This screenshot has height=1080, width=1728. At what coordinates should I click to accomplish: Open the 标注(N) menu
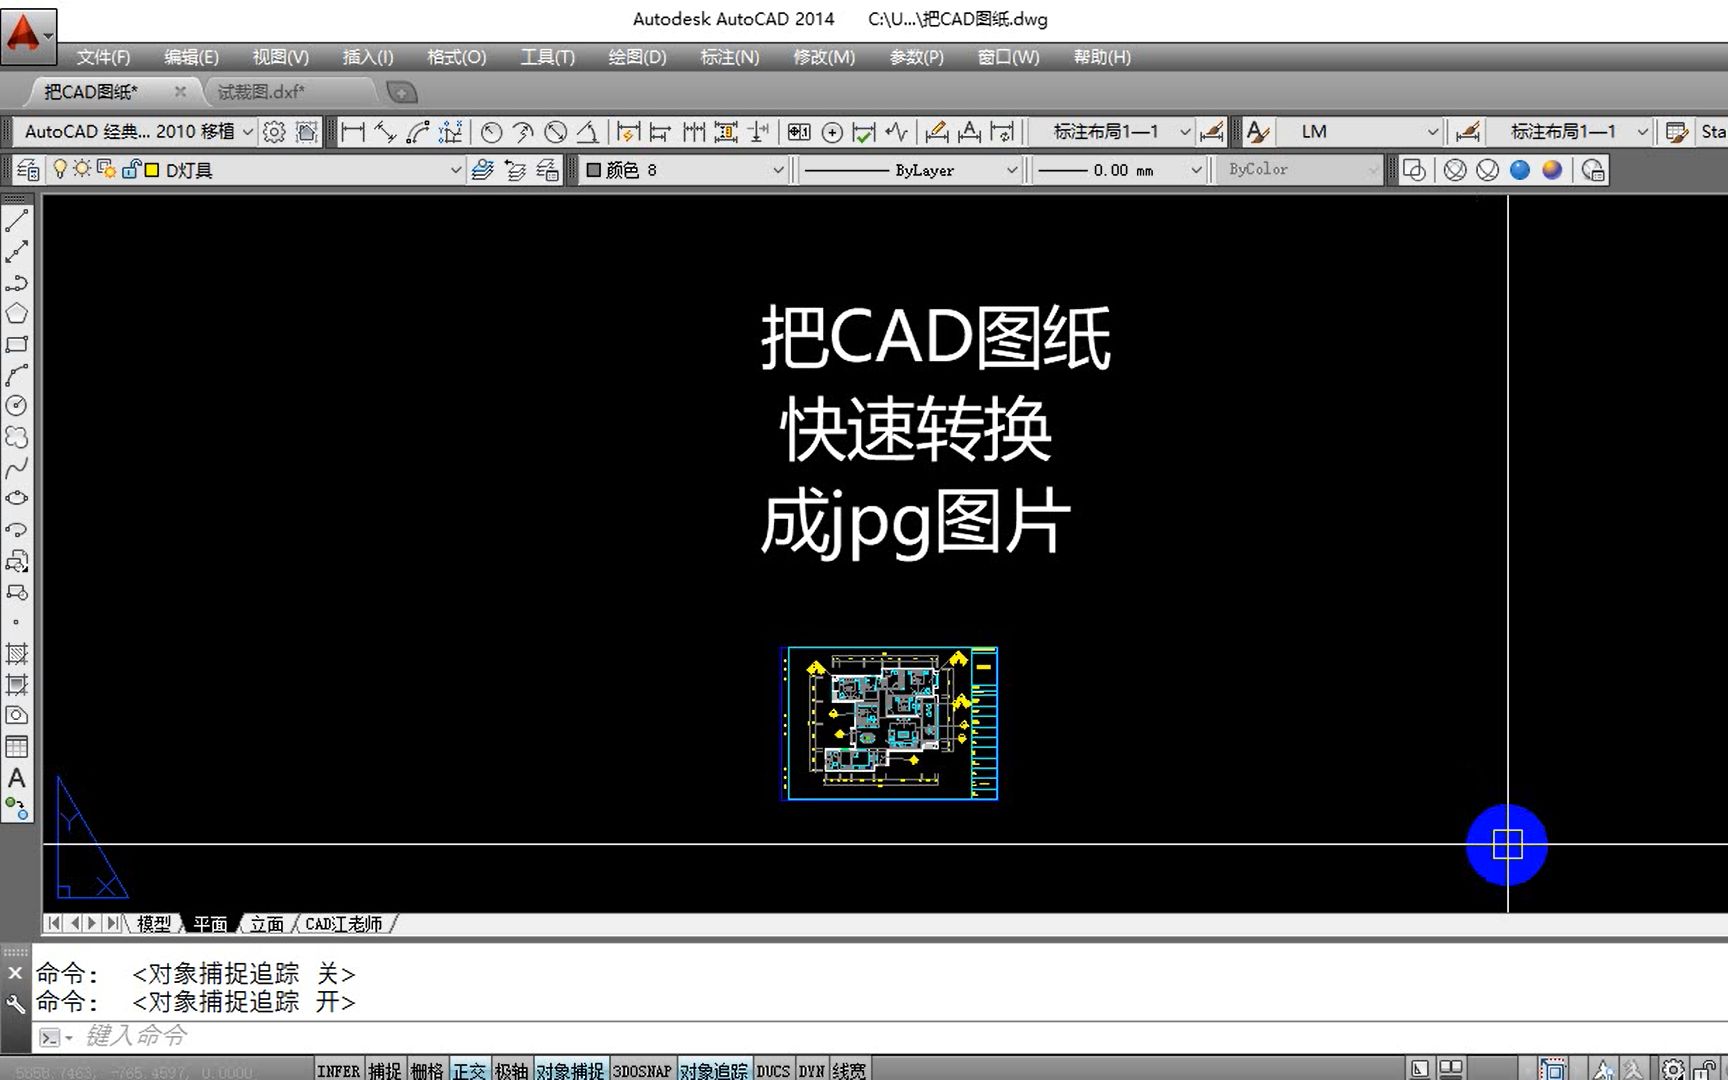click(x=729, y=57)
